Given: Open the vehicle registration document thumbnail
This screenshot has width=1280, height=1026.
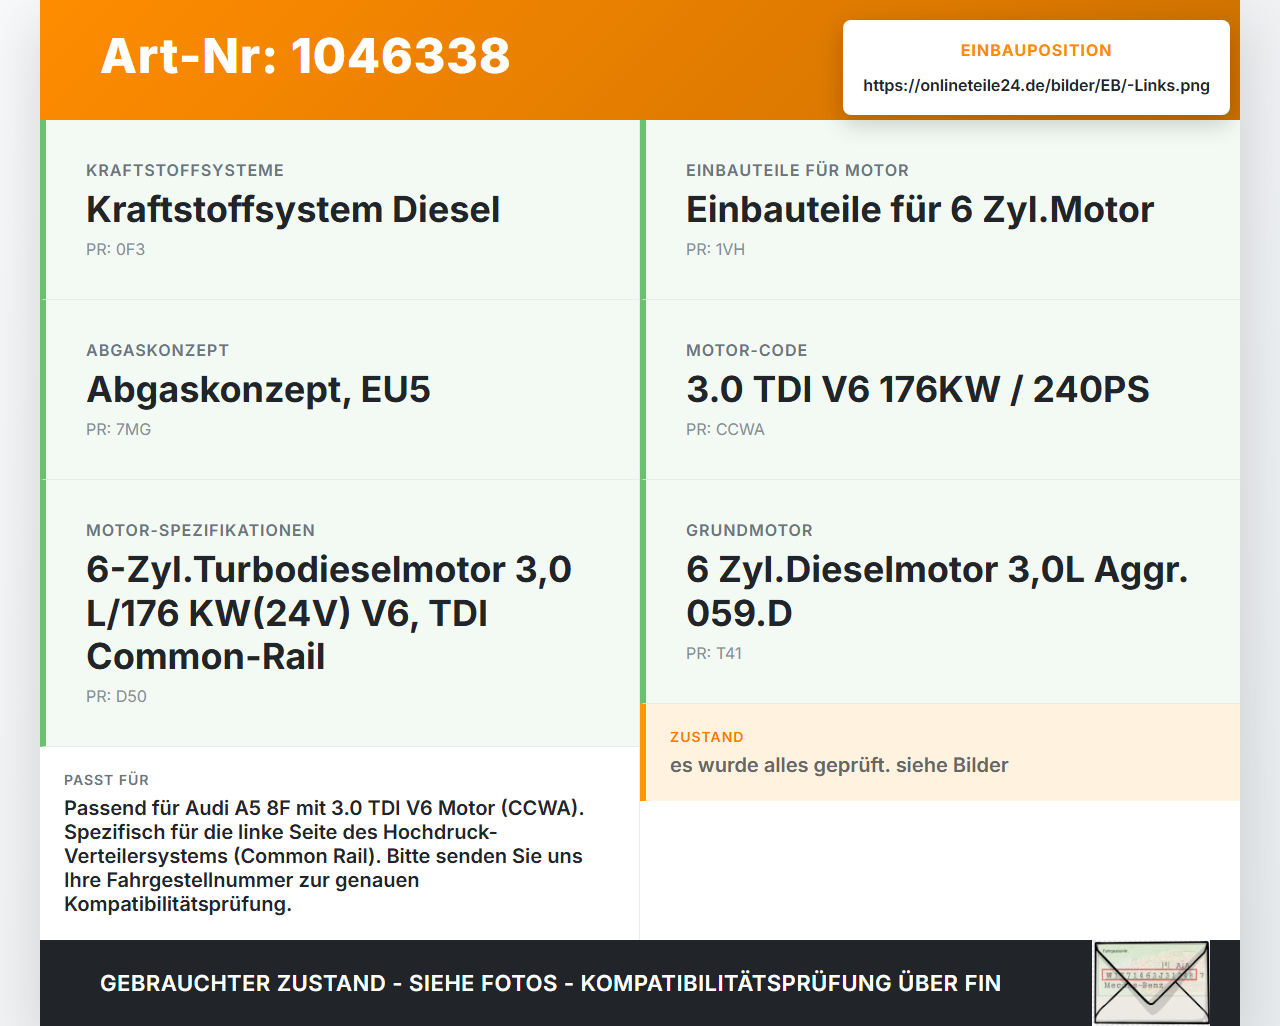Looking at the screenshot, I should pos(1151,983).
